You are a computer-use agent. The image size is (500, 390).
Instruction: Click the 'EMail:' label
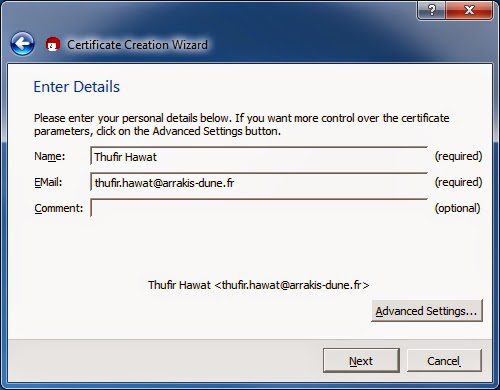tap(48, 182)
